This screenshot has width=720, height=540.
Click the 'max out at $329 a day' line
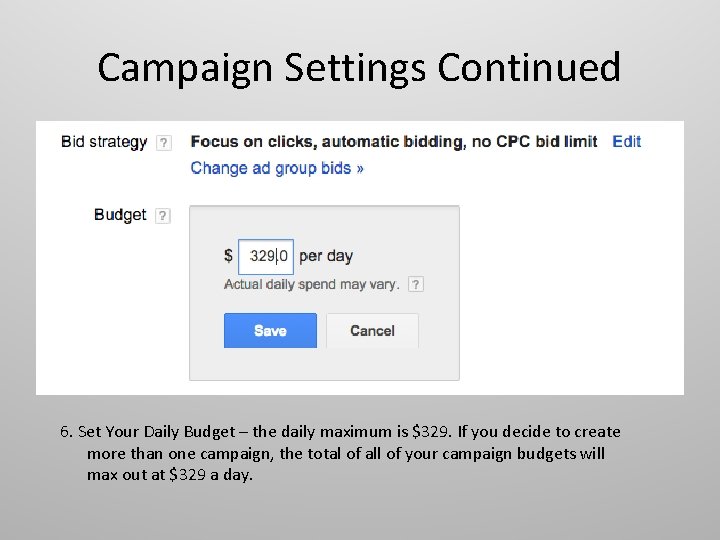(170, 474)
